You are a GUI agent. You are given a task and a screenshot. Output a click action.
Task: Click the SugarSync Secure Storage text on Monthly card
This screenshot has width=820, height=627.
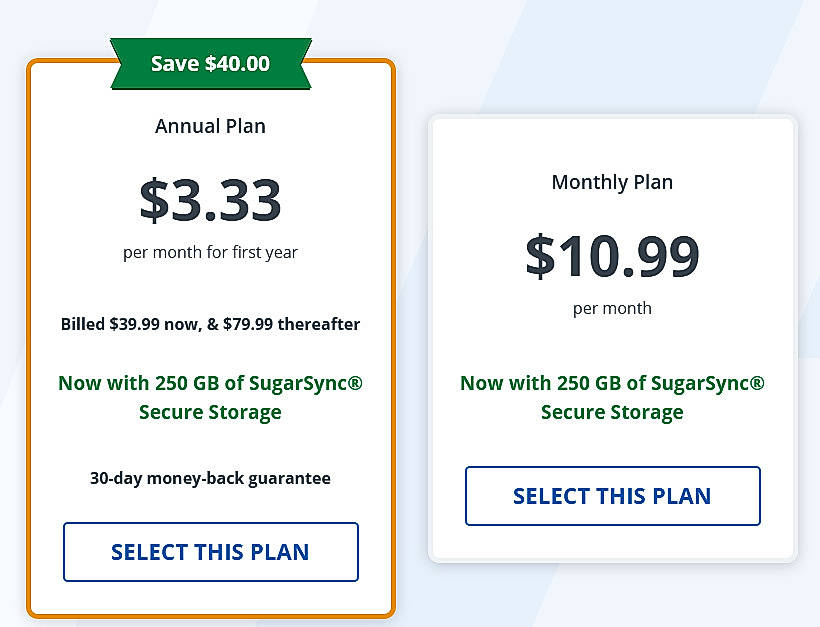coord(612,397)
